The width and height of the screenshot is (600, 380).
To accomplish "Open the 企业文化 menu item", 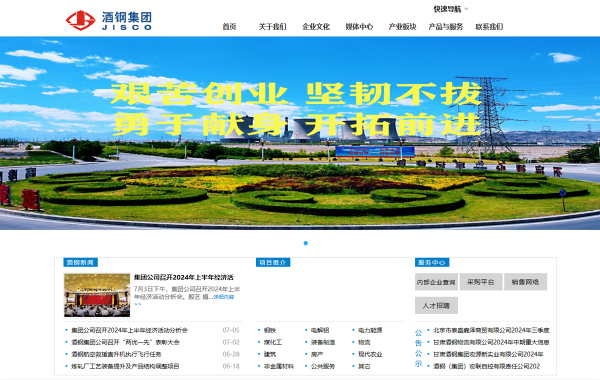I will pos(316,26).
